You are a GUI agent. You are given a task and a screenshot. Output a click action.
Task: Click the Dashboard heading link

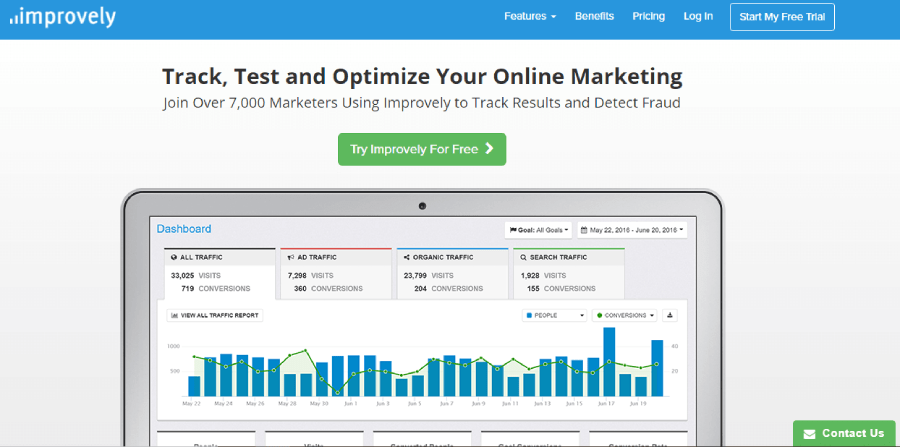[184, 229]
